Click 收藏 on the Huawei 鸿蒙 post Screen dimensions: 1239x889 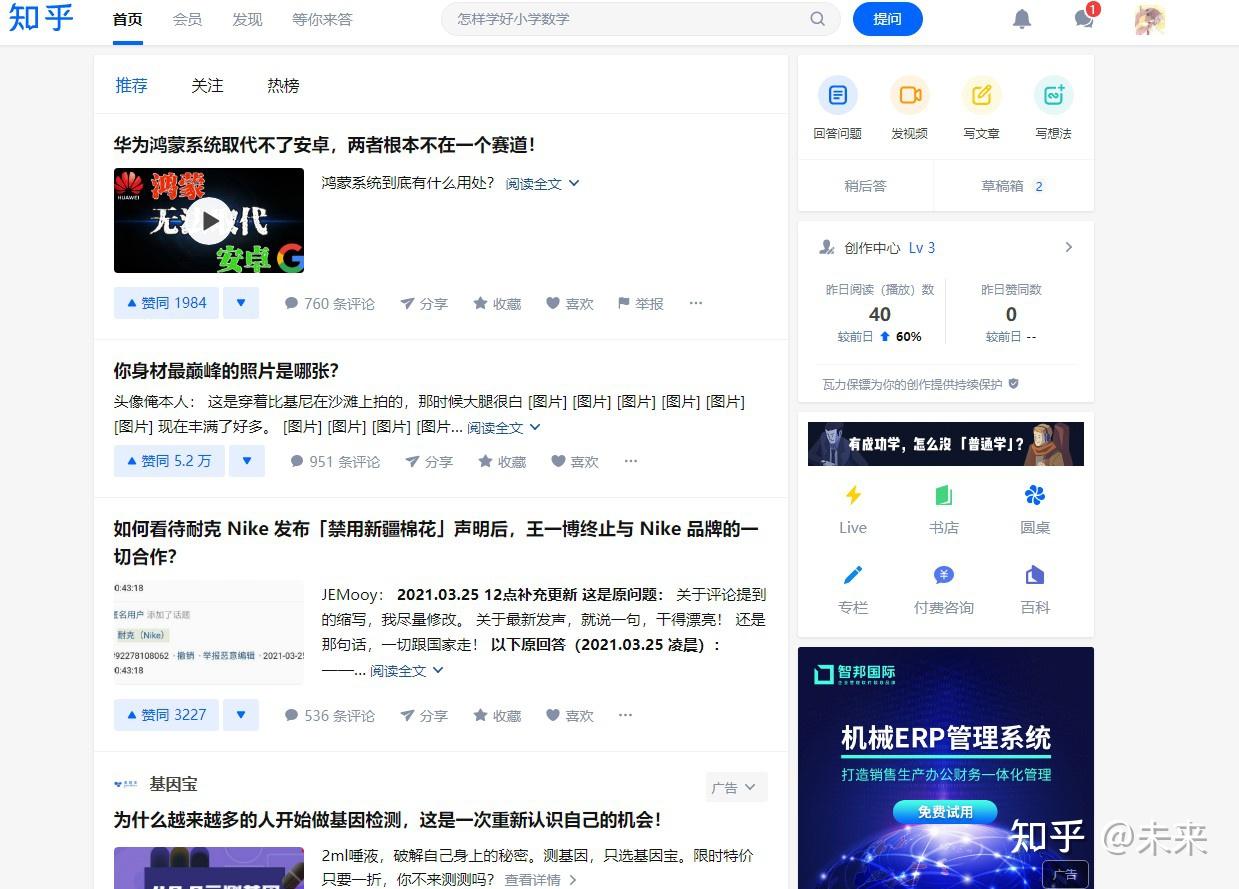point(497,303)
